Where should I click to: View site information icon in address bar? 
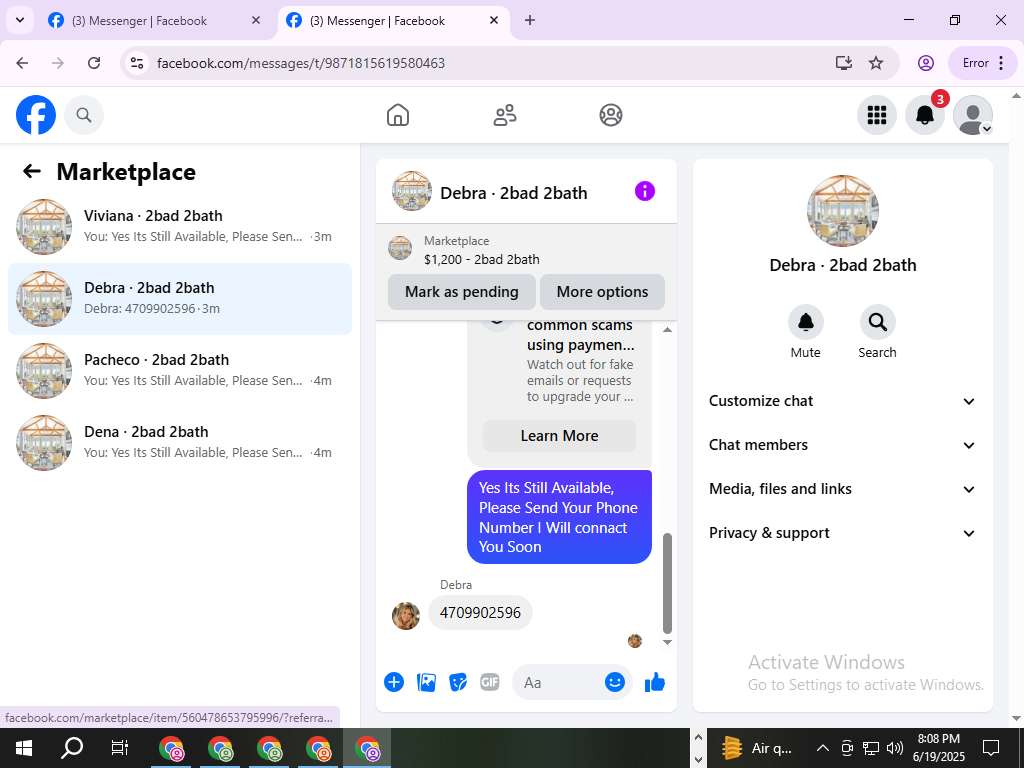click(136, 63)
